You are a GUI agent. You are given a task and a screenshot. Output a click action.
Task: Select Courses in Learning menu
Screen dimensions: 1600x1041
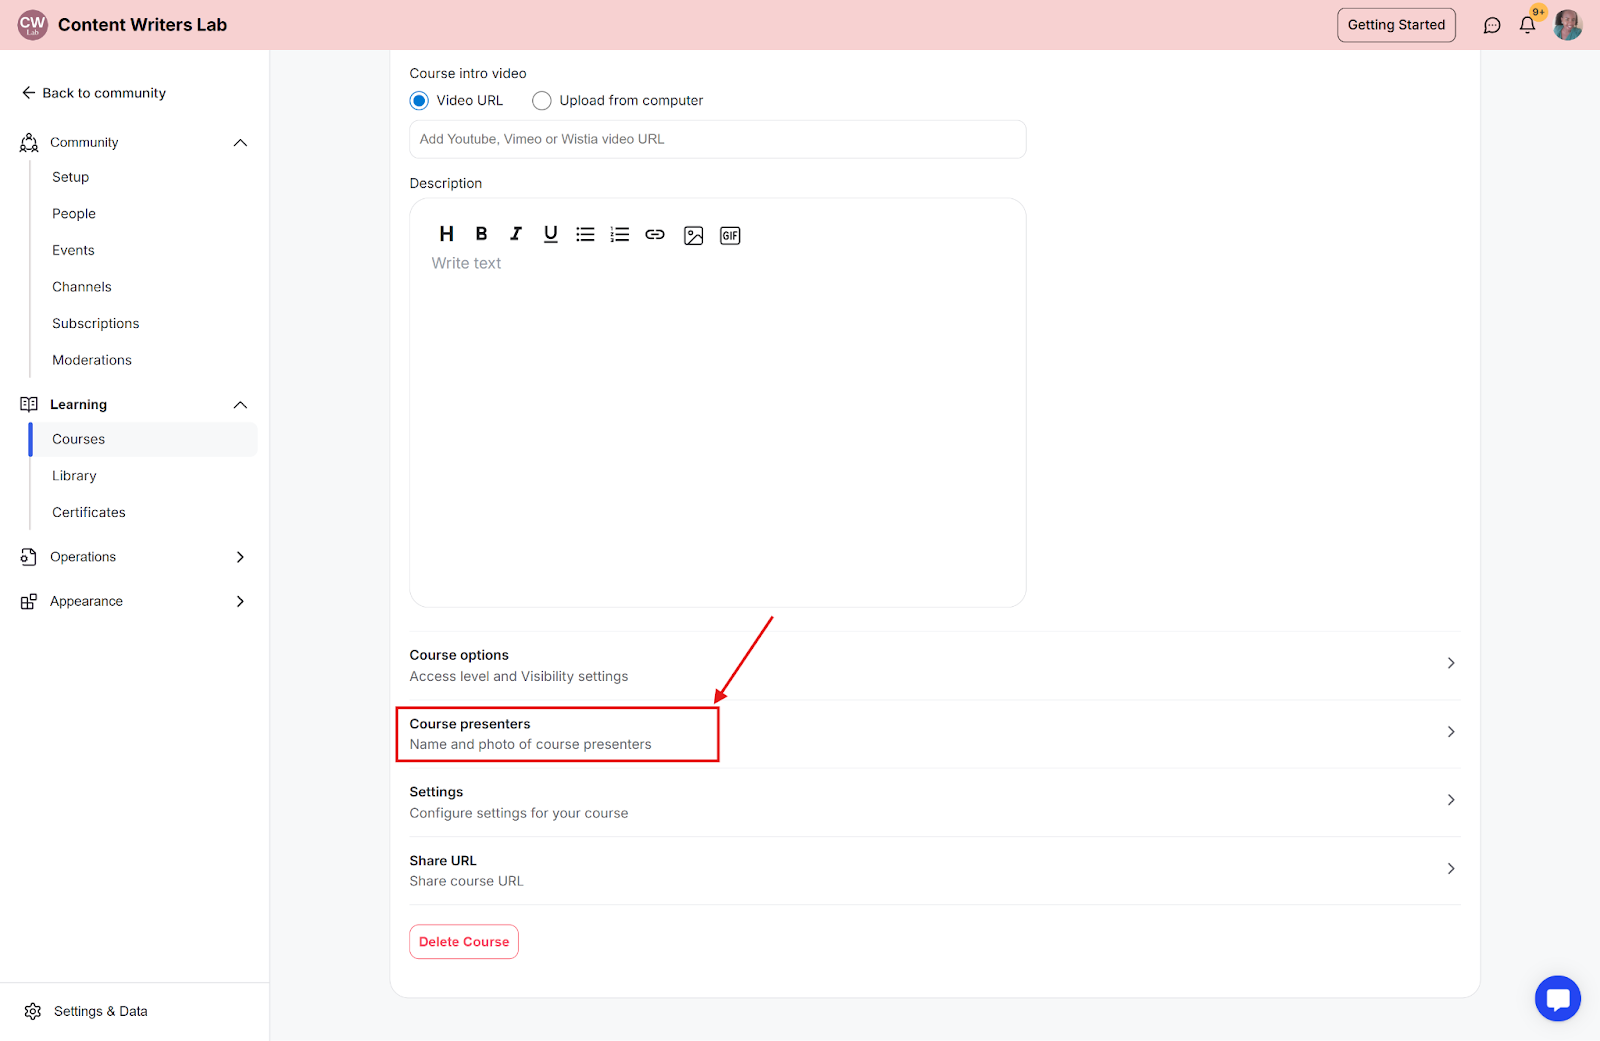coord(143,440)
